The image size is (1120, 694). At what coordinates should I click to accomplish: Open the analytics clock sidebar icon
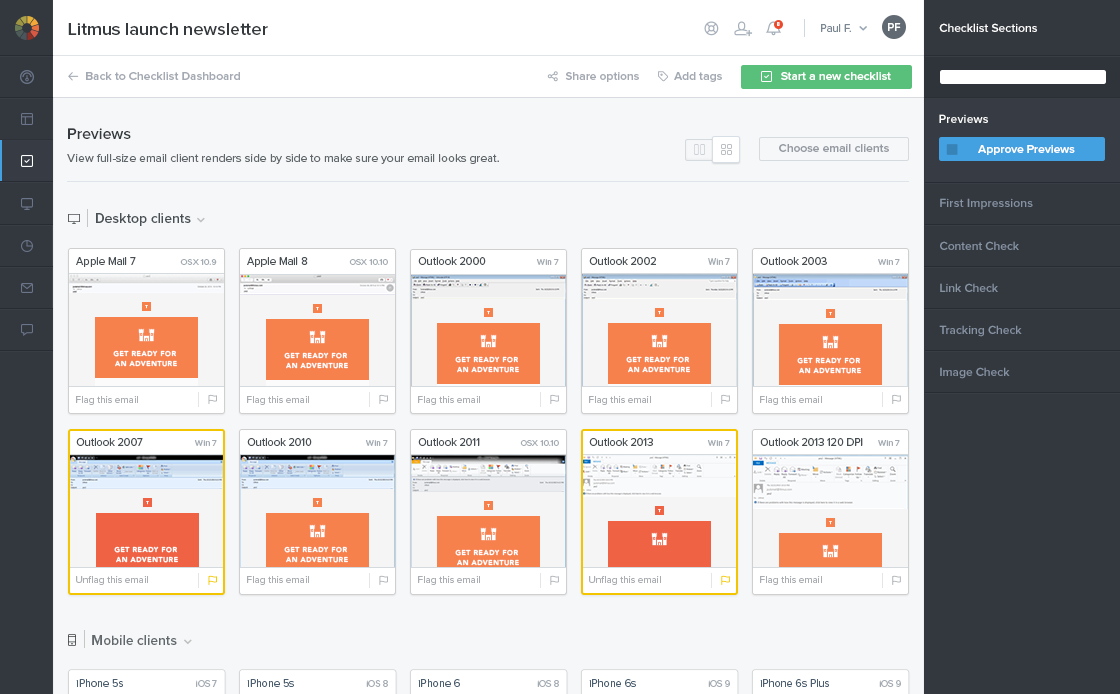26,246
